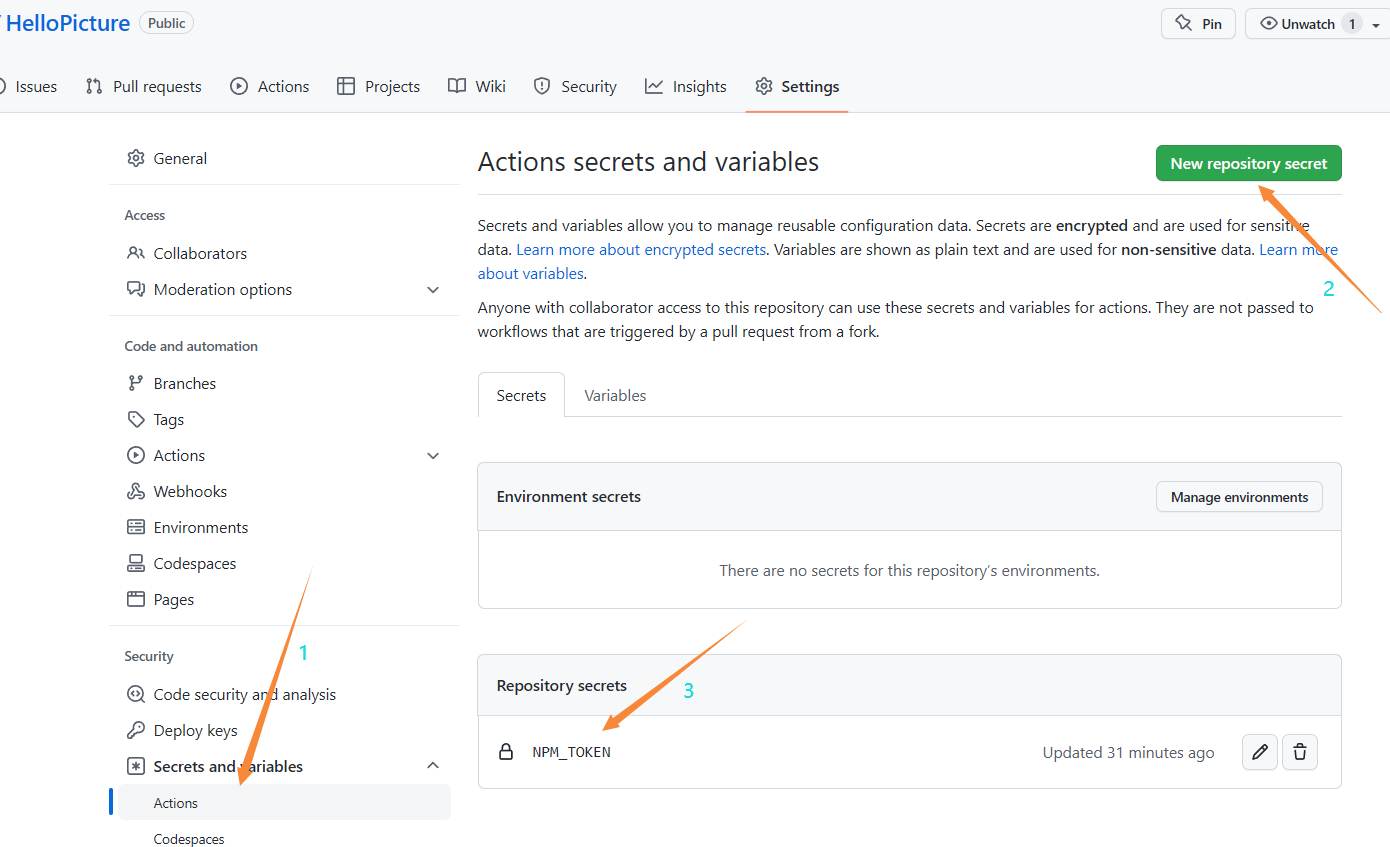Click the pencil edit icon for NPM_TOKEN

(1259, 752)
